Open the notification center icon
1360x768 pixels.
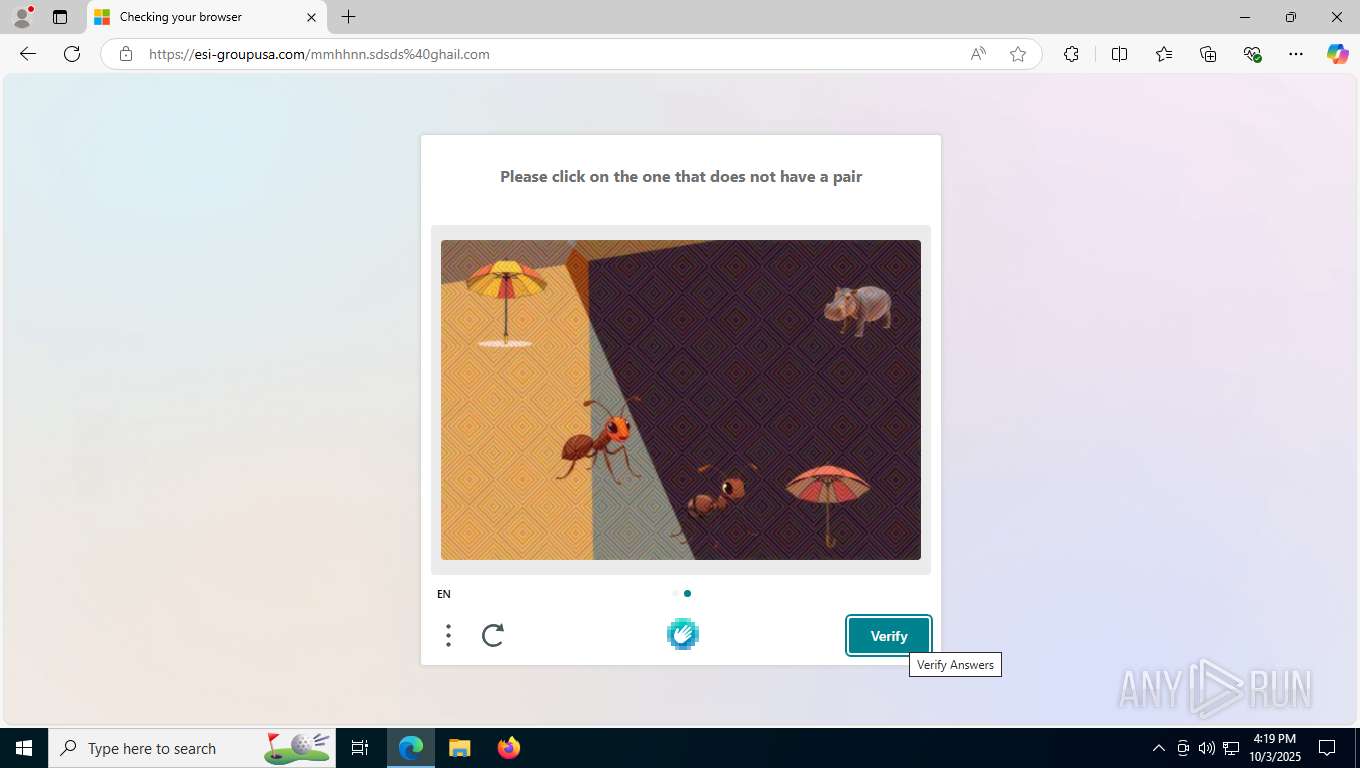pos(1327,748)
